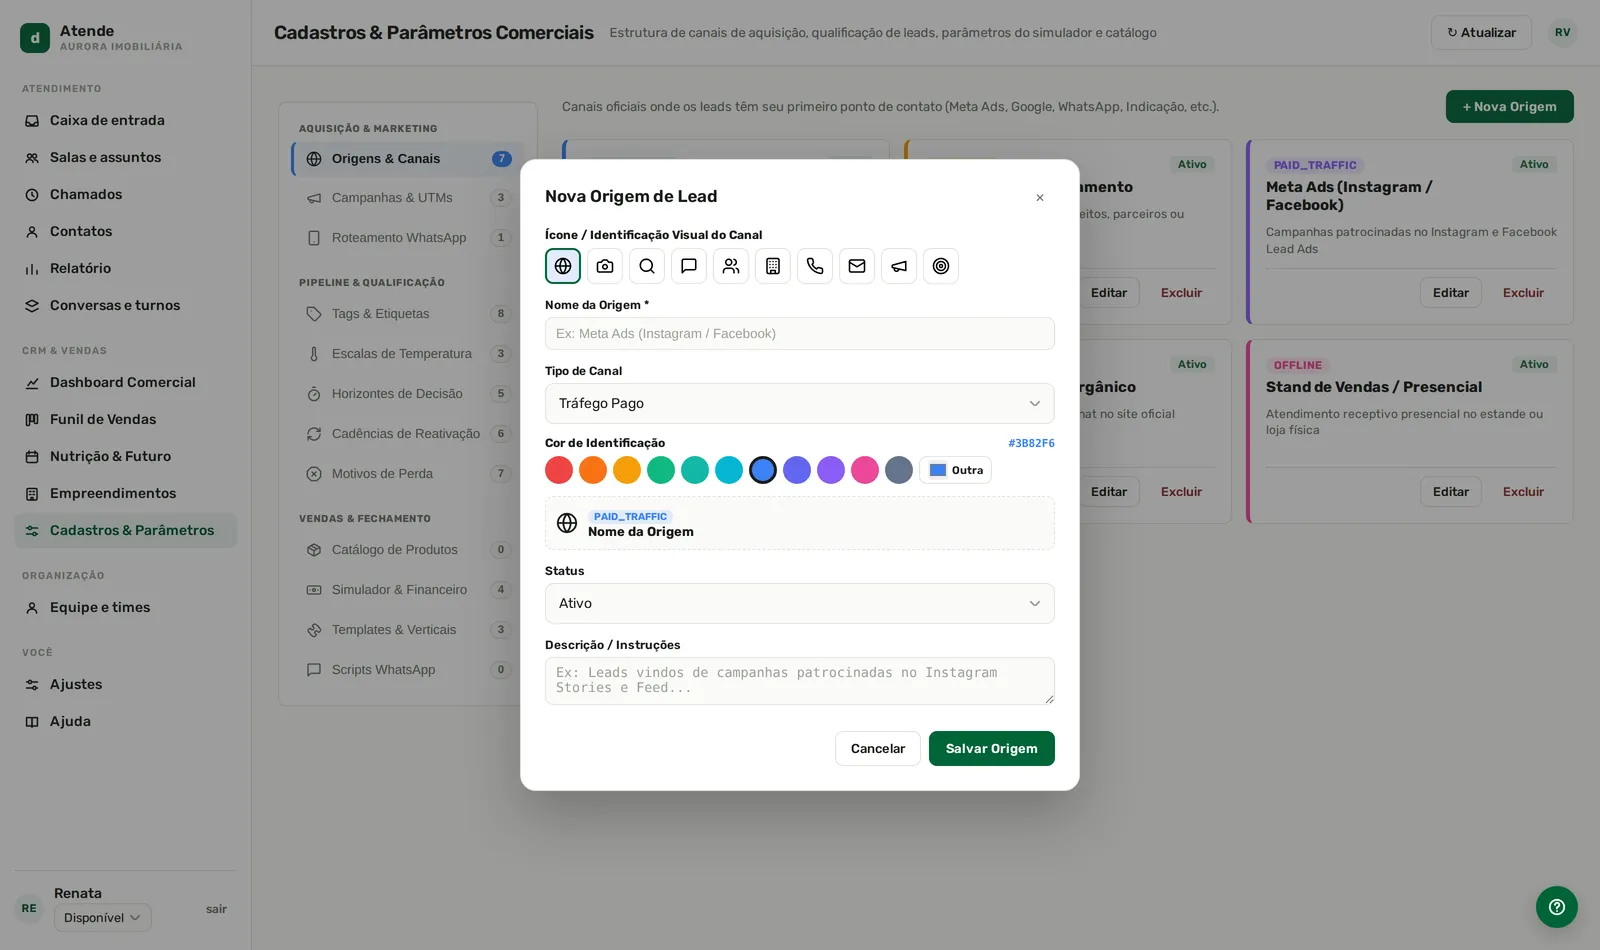Click the sair logout link
Image resolution: width=1600 pixels, height=950 pixels.
click(x=216, y=909)
